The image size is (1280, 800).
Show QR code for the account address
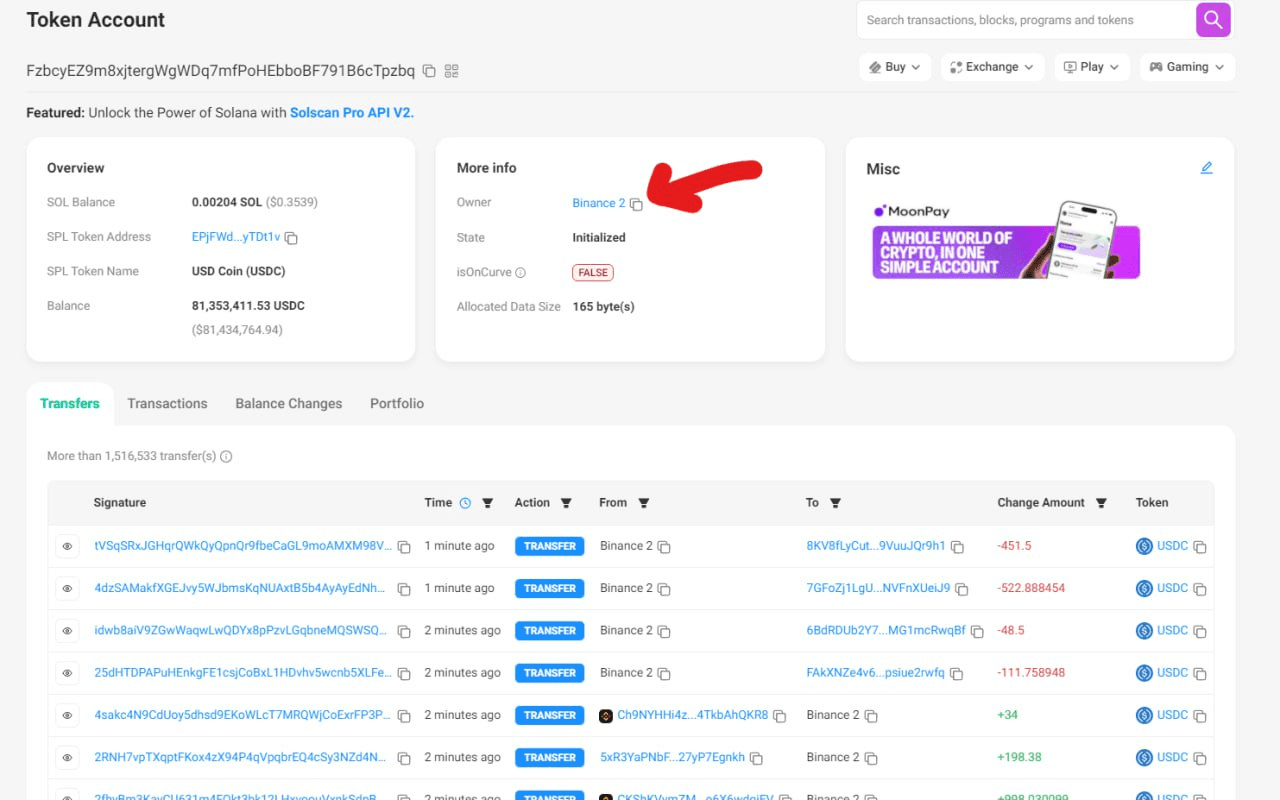452,71
